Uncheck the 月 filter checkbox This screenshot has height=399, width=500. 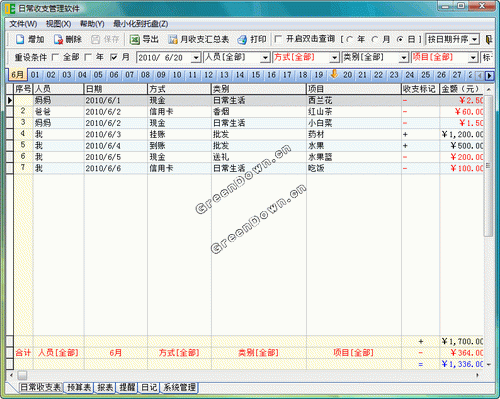coord(114,57)
